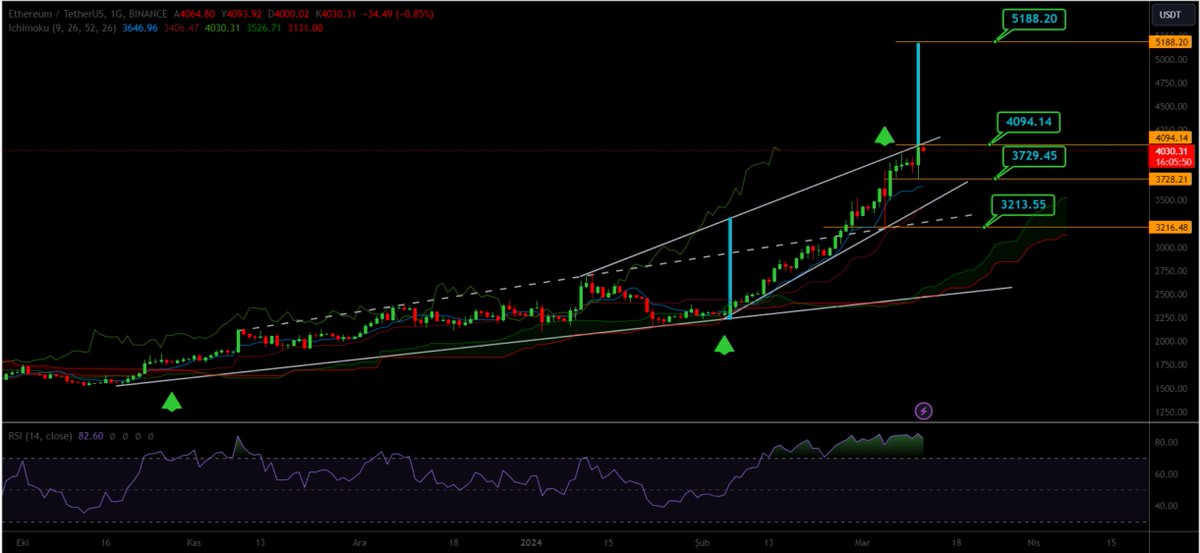Select the tall cyan projection line reaching 5188.20
1200x553 pixels.
pyautogui.click(x=918, y=92)
